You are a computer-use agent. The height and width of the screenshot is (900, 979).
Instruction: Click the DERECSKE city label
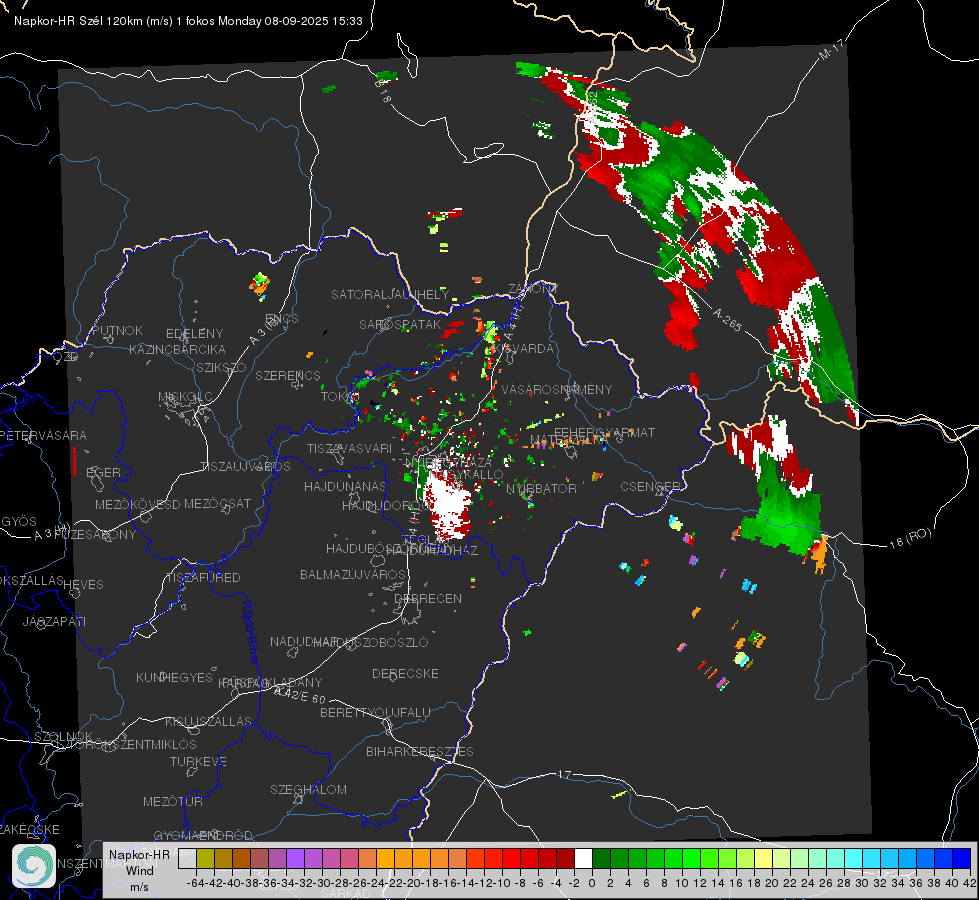tap(405, 673)
